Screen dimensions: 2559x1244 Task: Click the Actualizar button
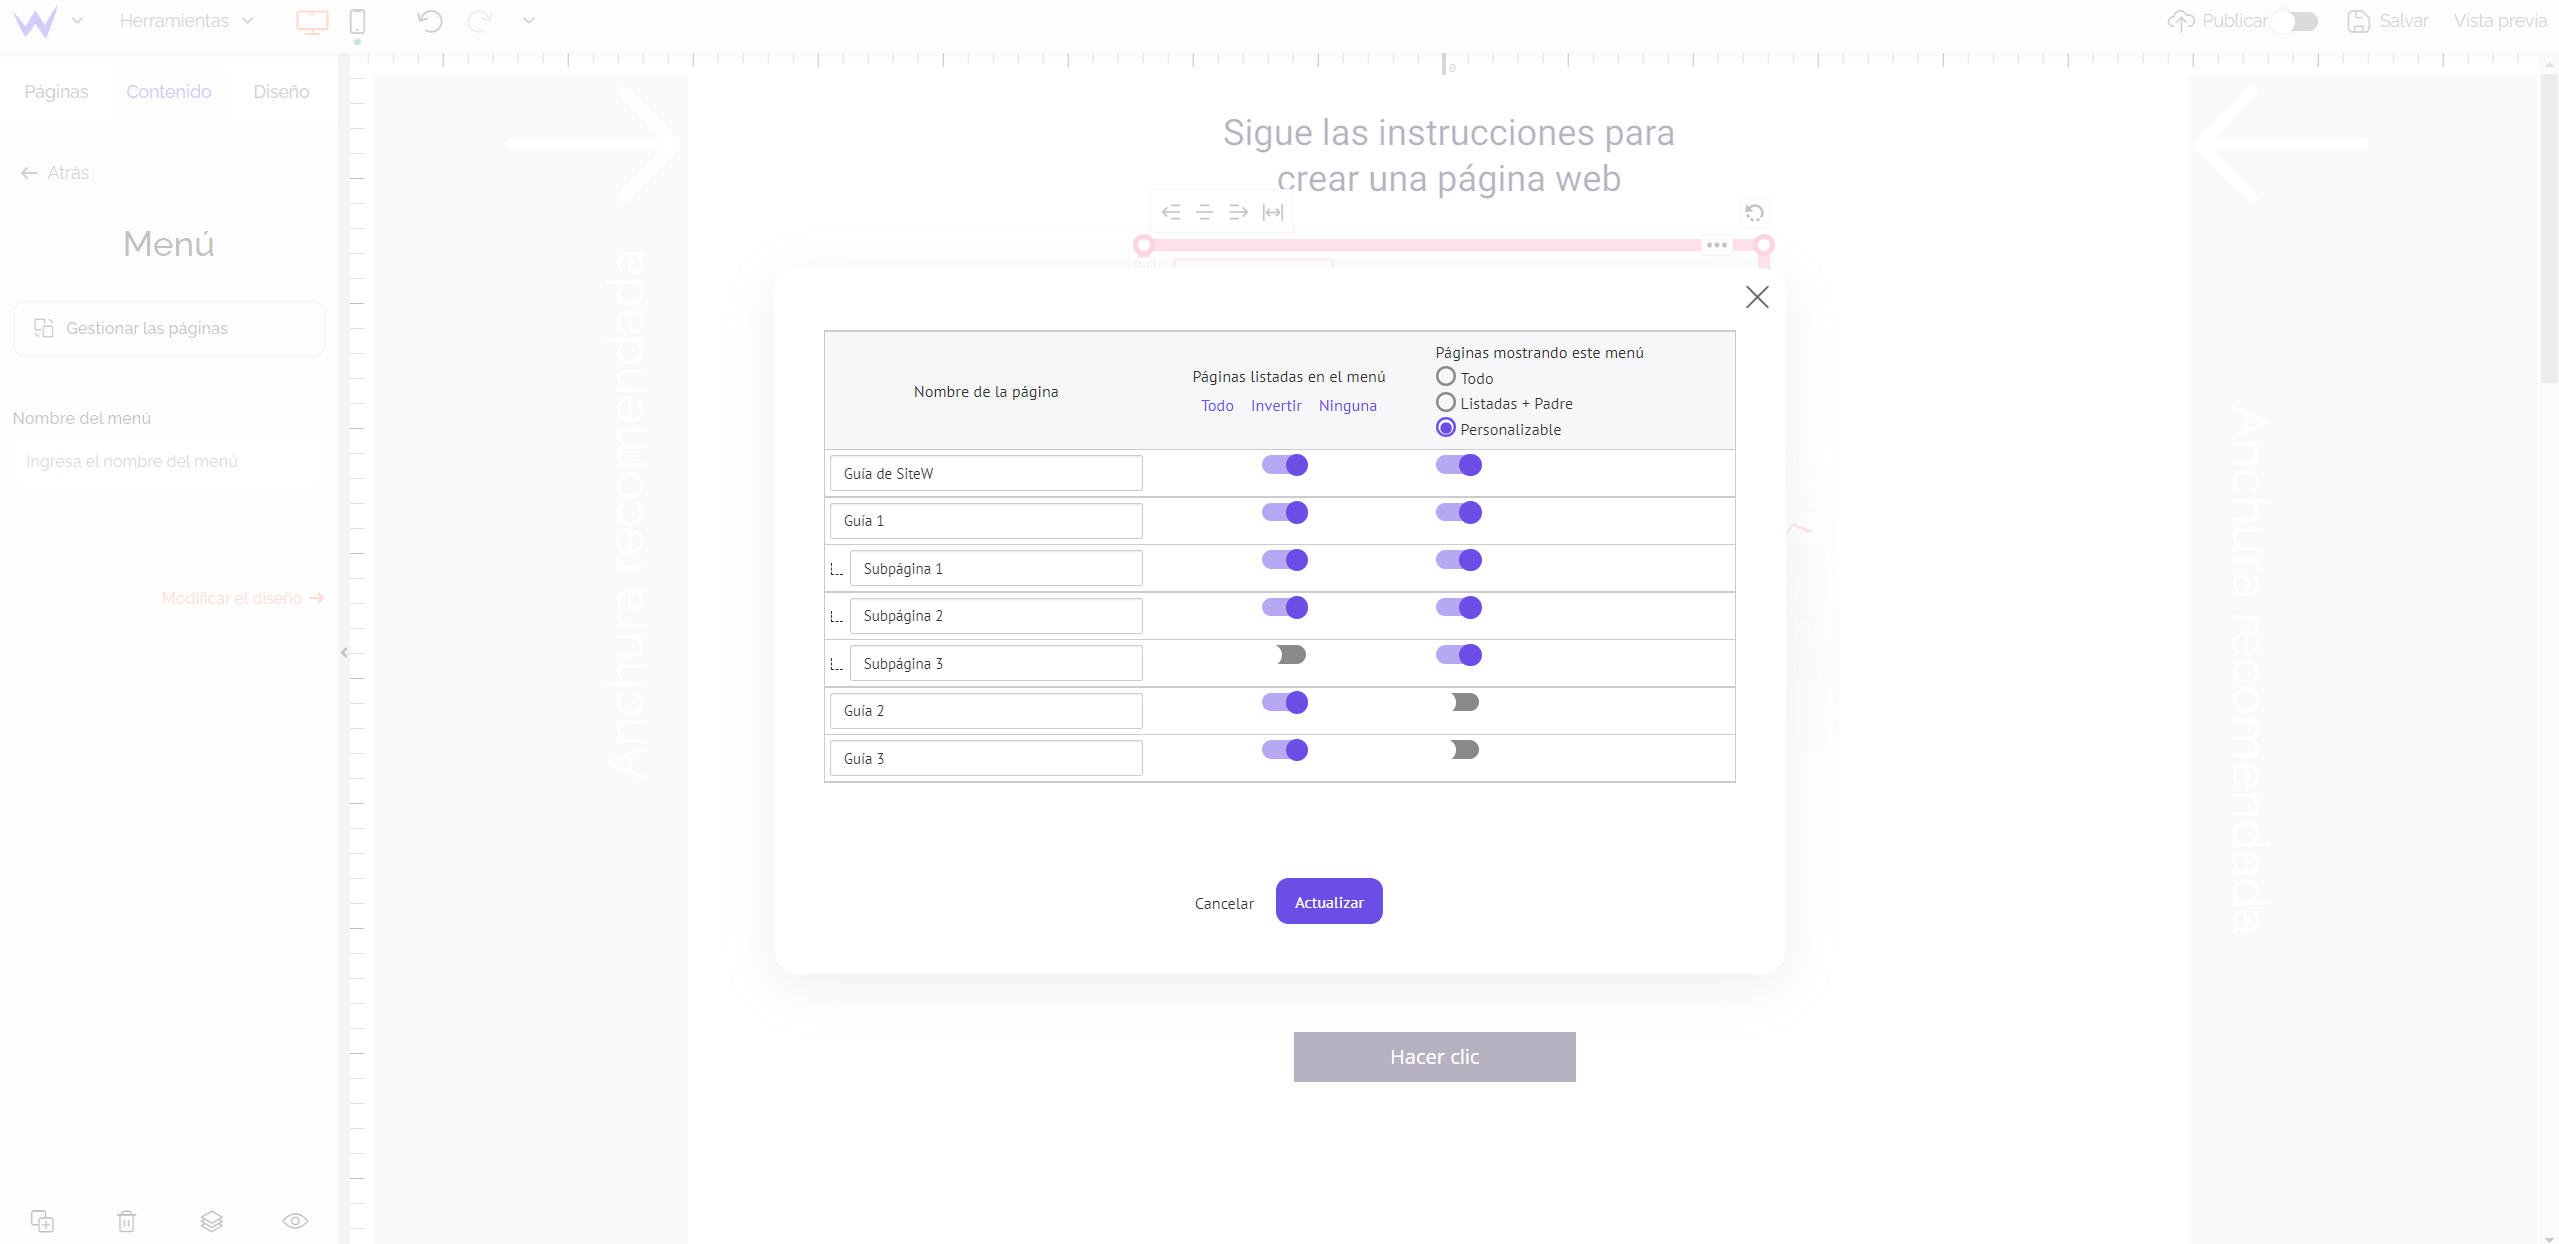(x=1329, y=902)
